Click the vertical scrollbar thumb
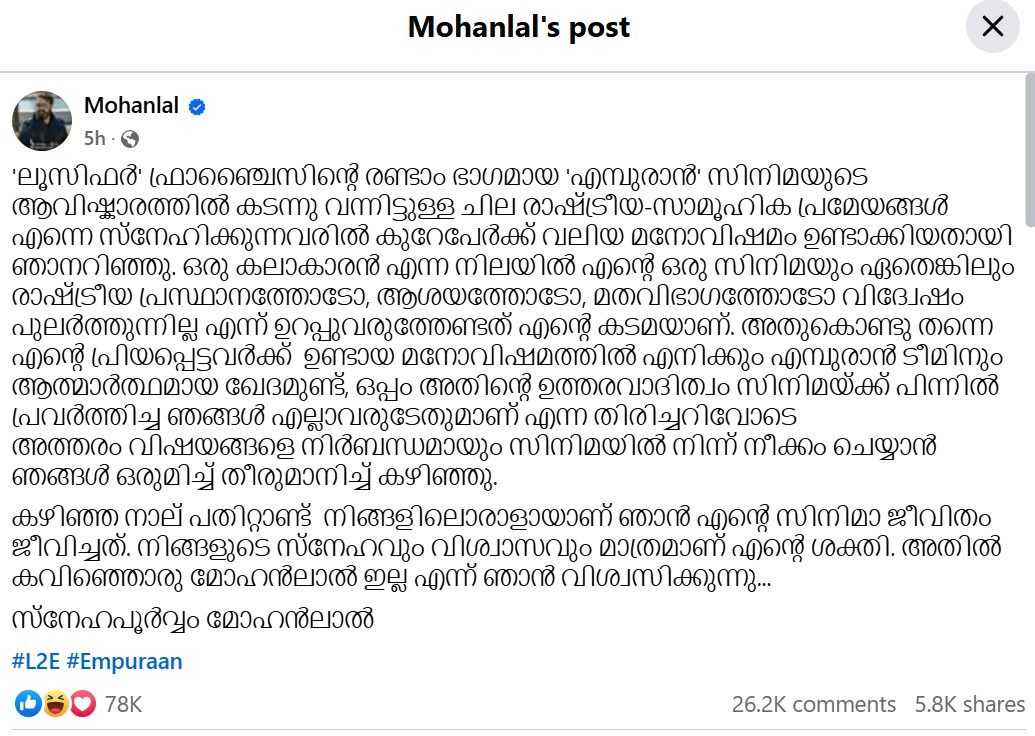 (1029, 150)
